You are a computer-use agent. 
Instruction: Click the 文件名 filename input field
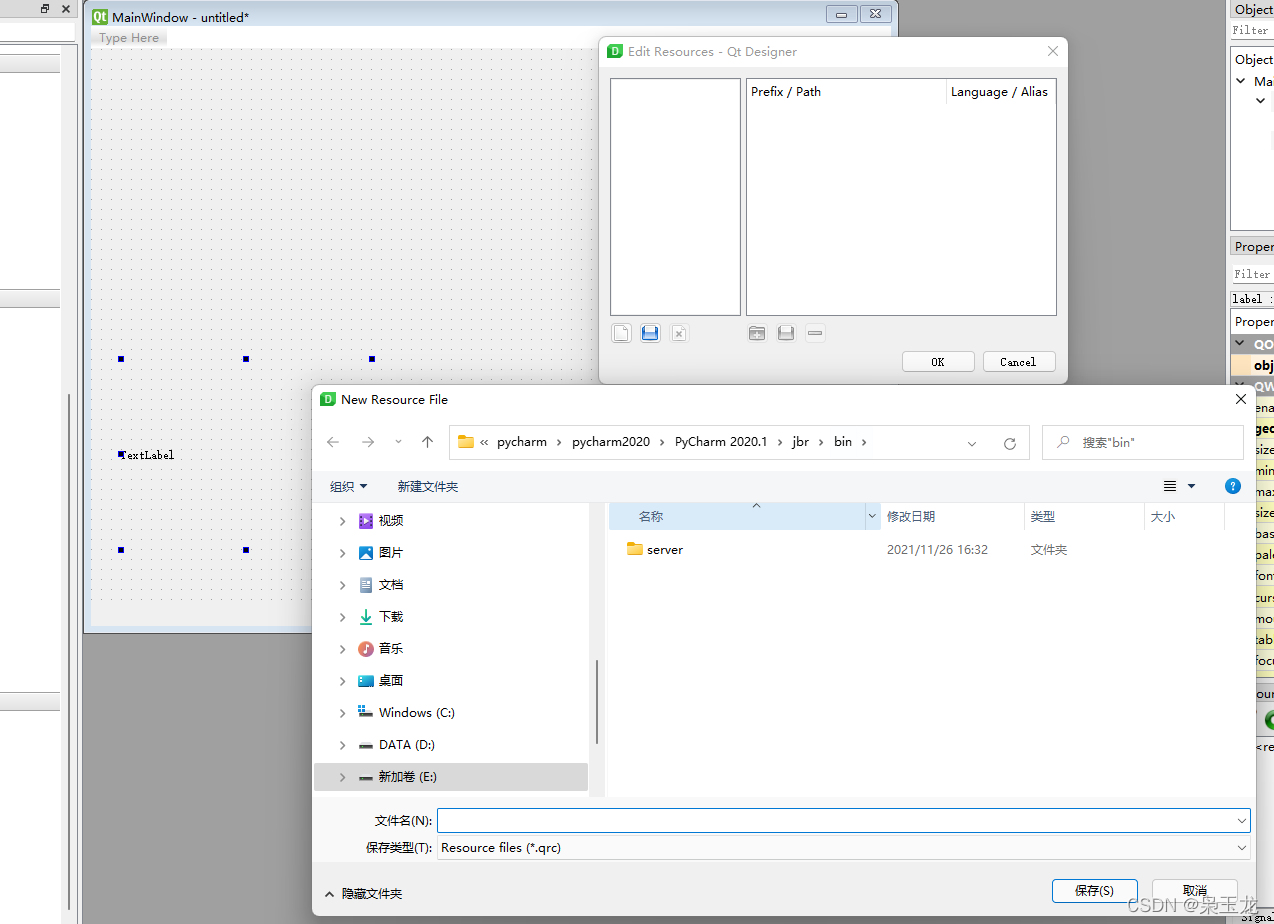coord(844,820)
